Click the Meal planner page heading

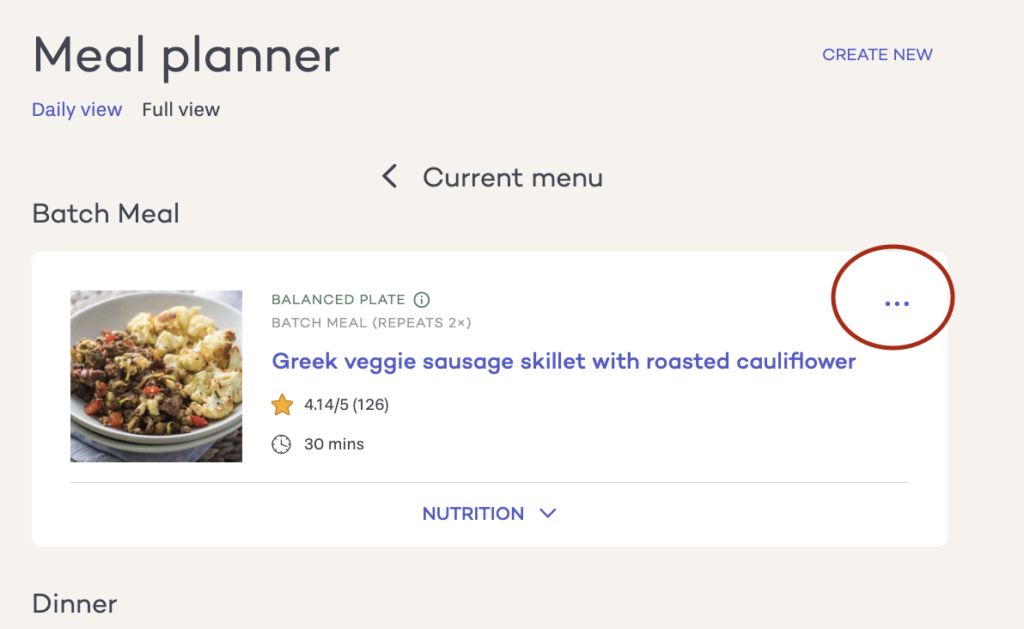pos(186,56)
